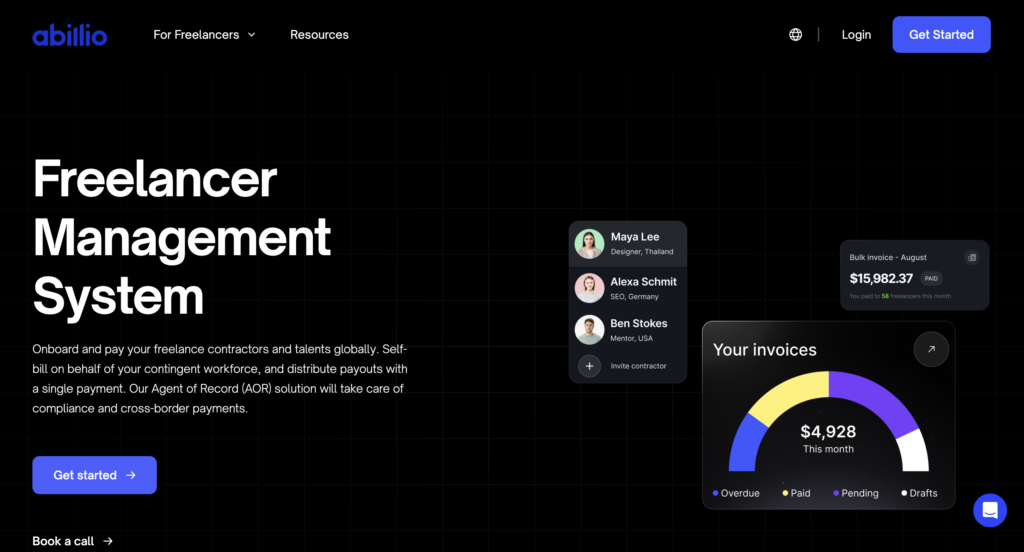Click the arrow icon on invoices card
The height and width of the screenshot is (552, 1024).
(x=931, y=349)
